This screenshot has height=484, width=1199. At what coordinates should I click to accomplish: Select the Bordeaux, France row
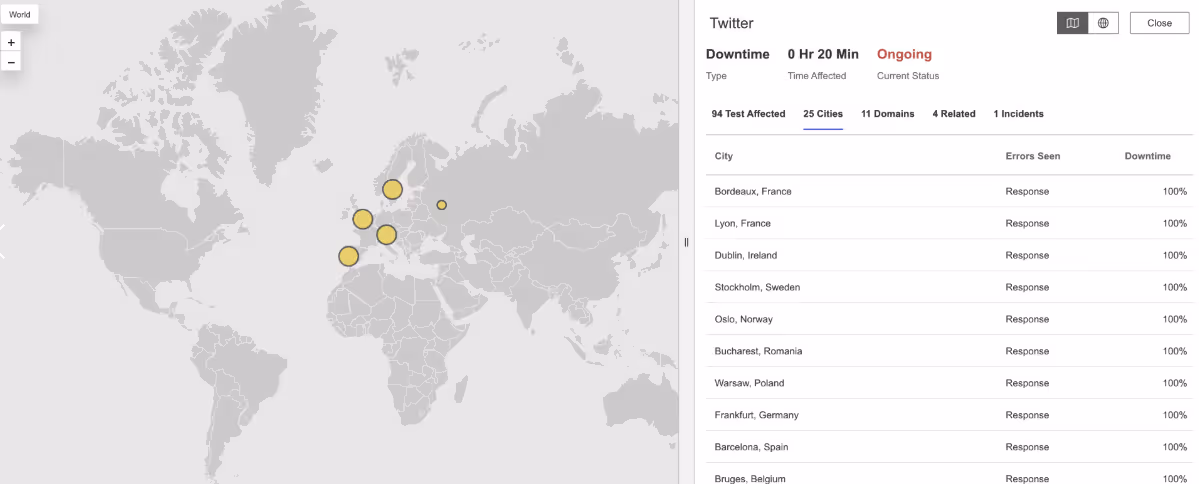949,191
